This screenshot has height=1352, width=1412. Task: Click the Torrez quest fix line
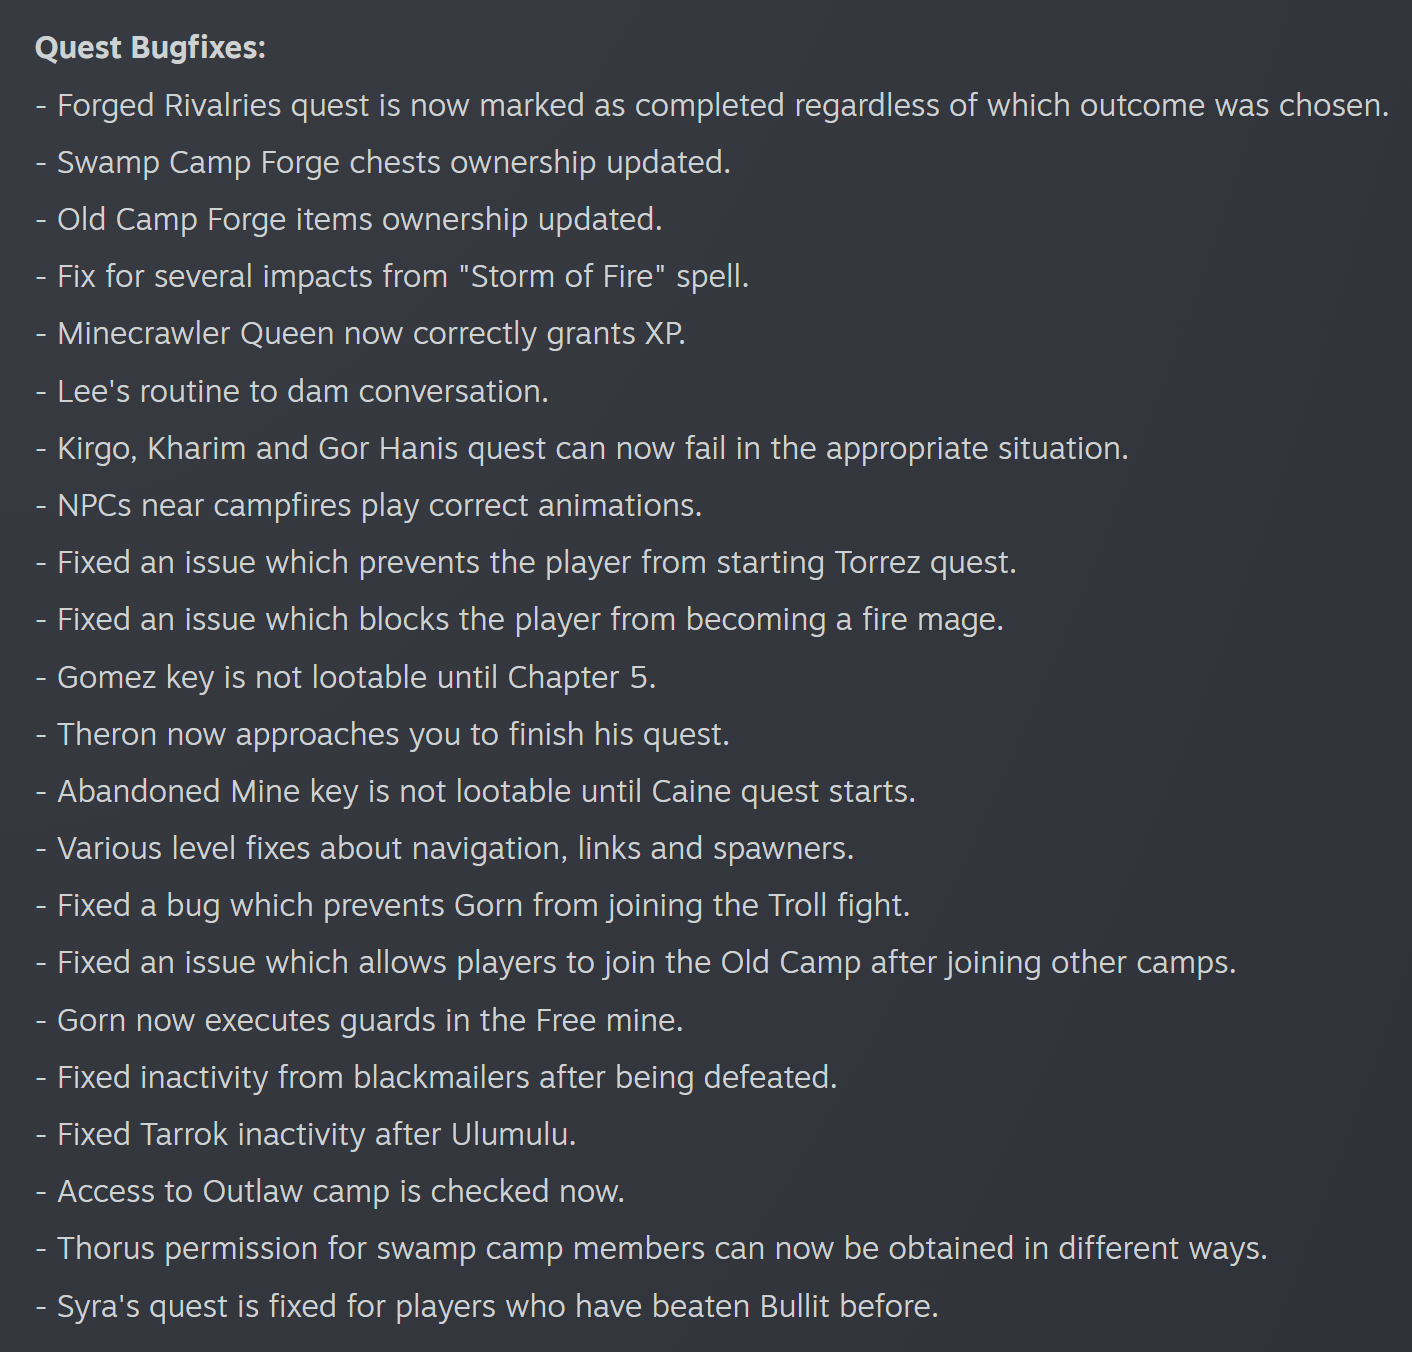[x=526, y=562]
